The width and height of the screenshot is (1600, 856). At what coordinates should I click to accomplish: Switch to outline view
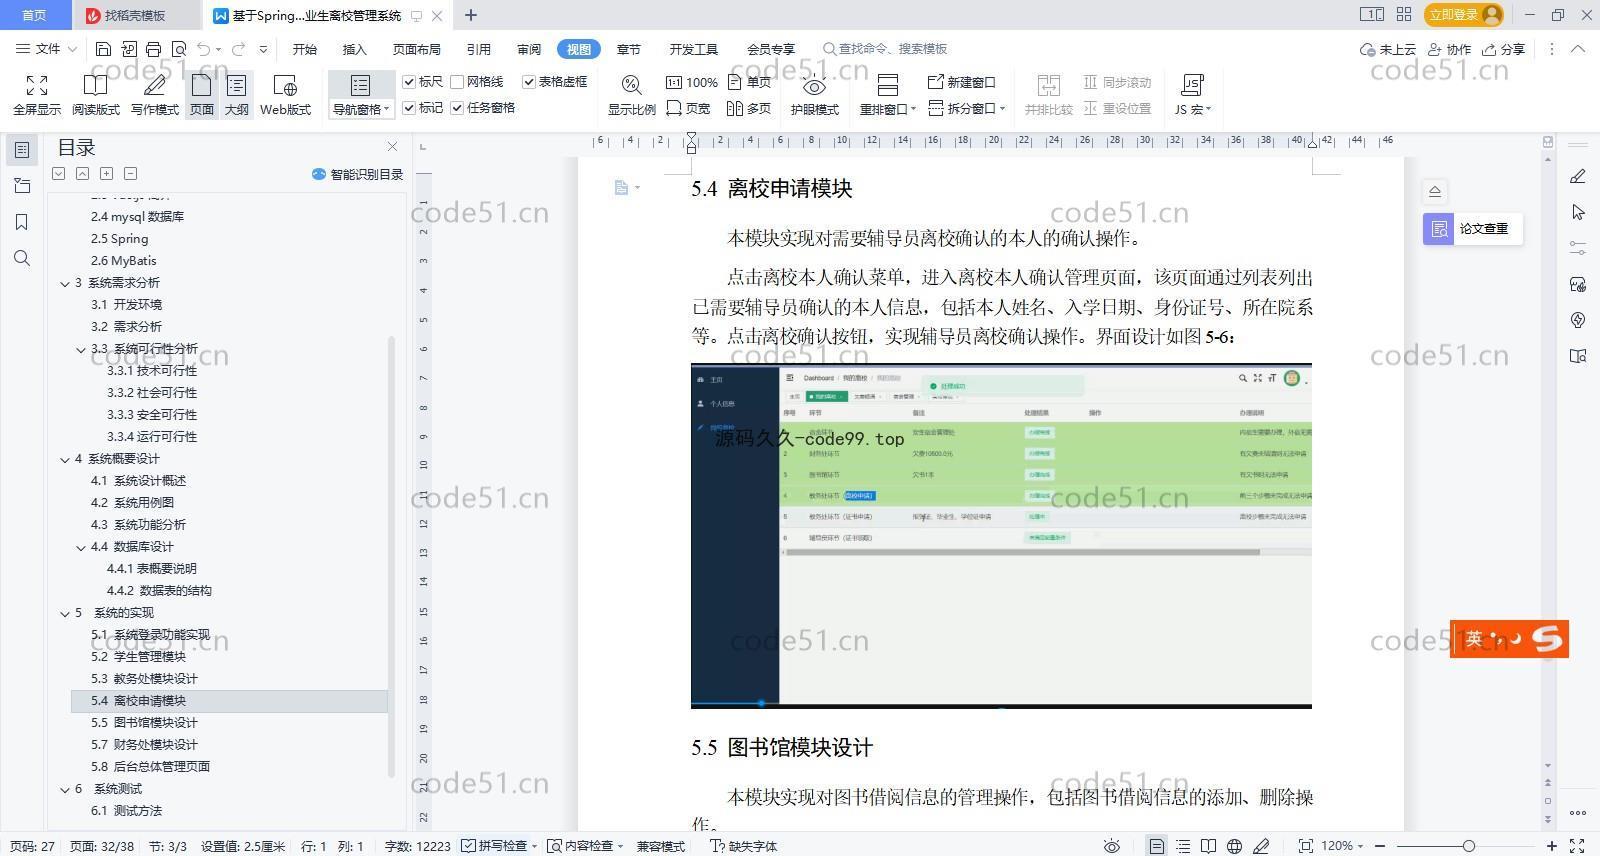pyautogui.click(x=236, y=95)
